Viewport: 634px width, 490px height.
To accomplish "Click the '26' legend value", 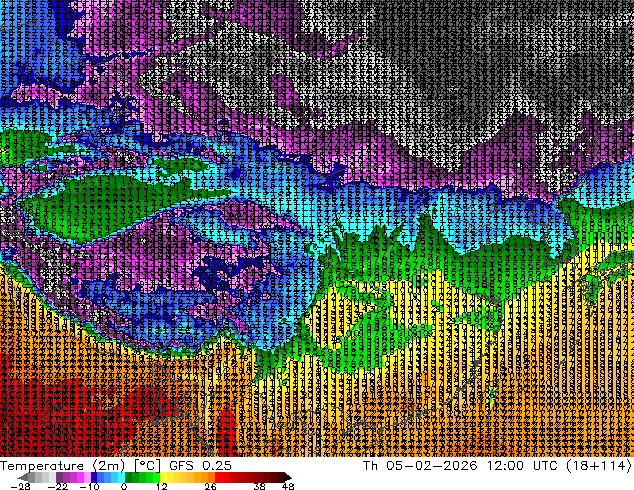I will [x=210, y=486].
